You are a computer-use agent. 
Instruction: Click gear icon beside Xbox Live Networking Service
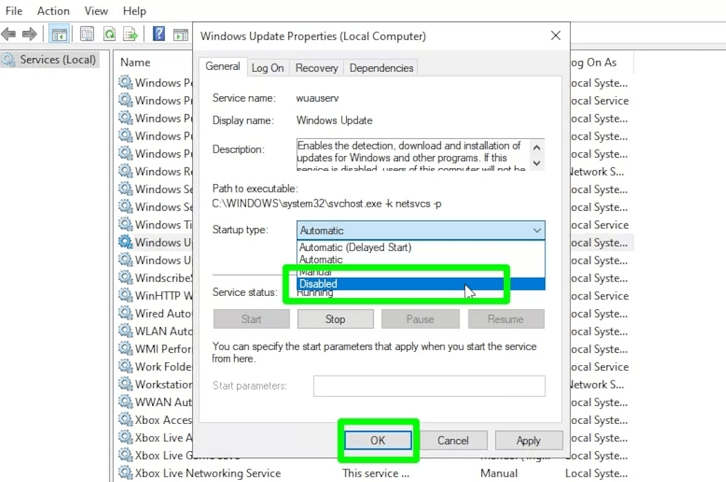pyautogui.click(x=125, y=473)
